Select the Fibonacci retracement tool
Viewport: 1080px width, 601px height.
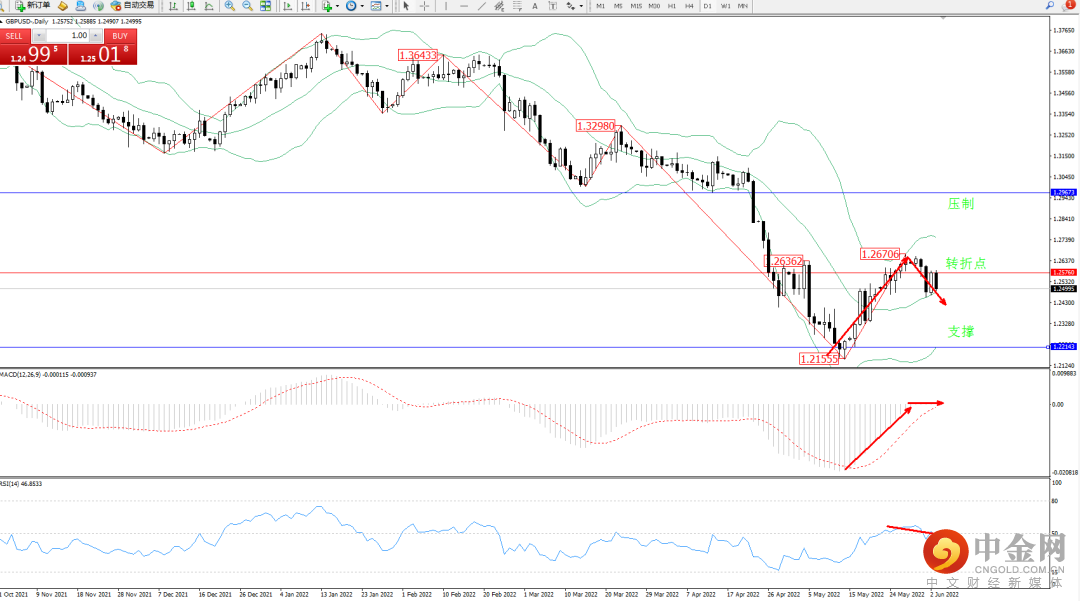point(517,6)
